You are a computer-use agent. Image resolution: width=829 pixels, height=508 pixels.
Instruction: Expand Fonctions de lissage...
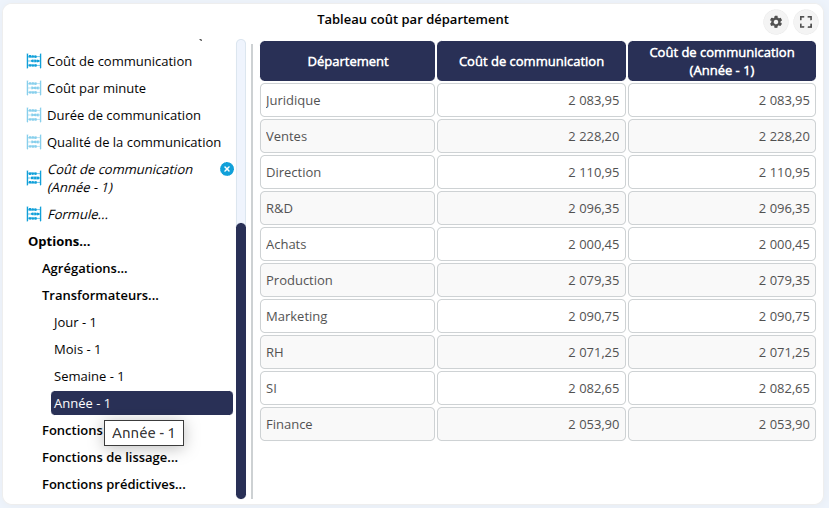click(110, 458)
